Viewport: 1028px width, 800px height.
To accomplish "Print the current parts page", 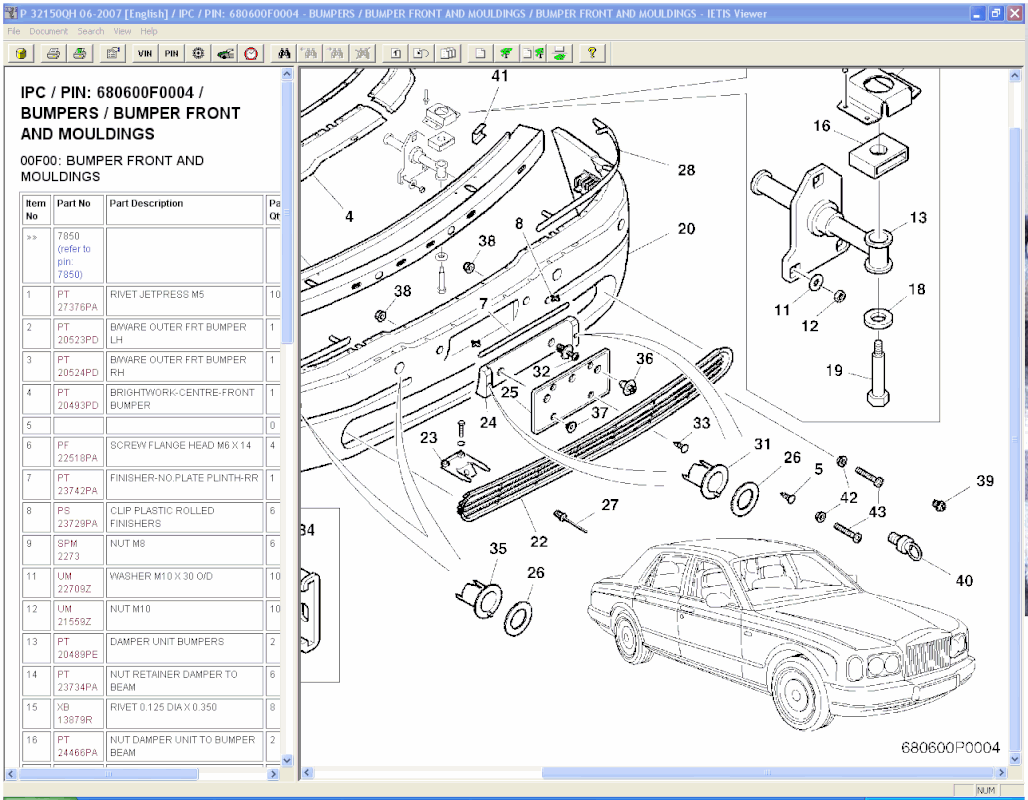I will point(51,53).
